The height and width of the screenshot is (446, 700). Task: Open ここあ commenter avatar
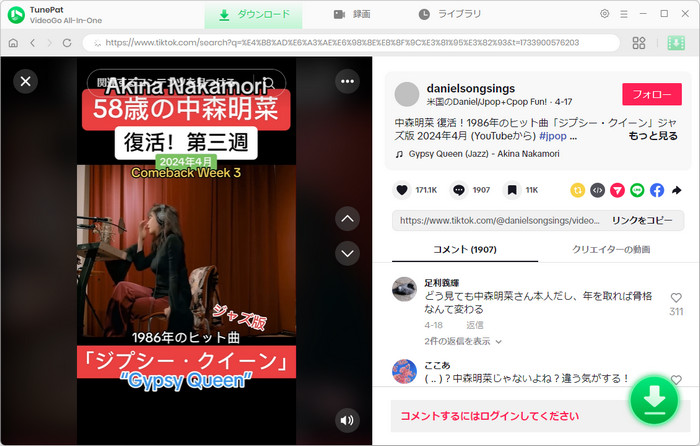pos(404,371)
